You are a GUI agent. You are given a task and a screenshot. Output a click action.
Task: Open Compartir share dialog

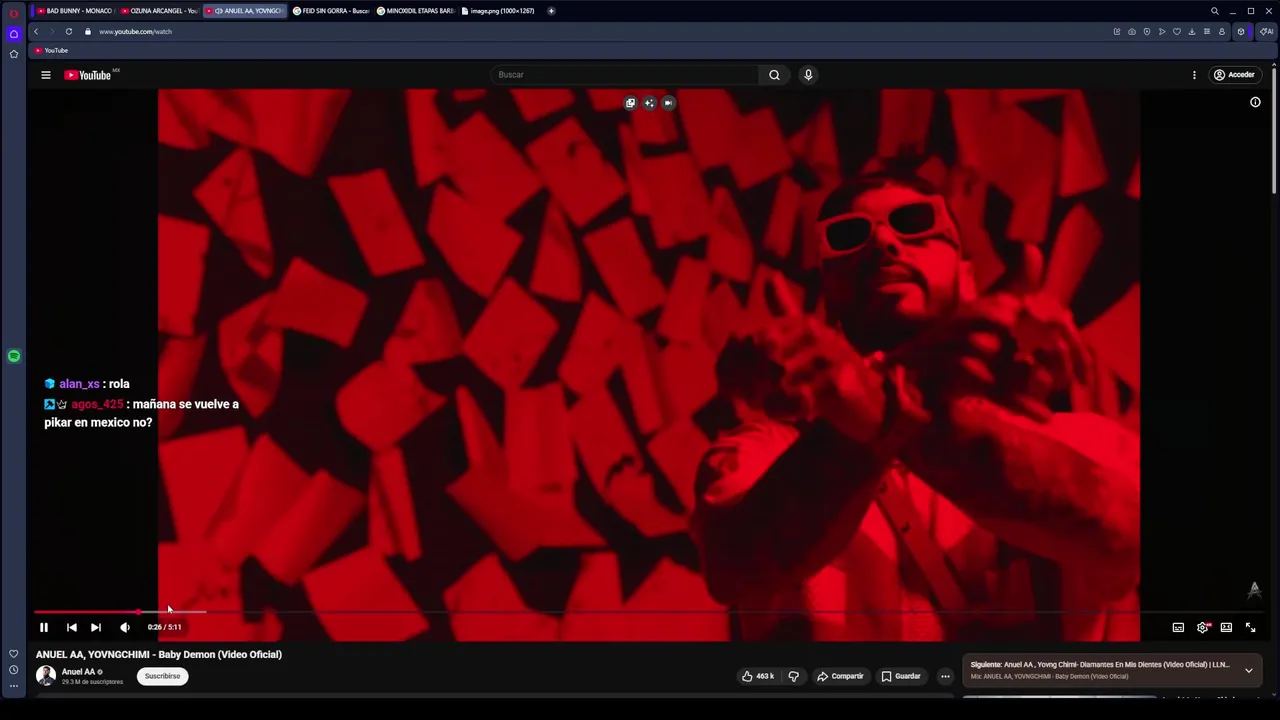coord(840,676)
